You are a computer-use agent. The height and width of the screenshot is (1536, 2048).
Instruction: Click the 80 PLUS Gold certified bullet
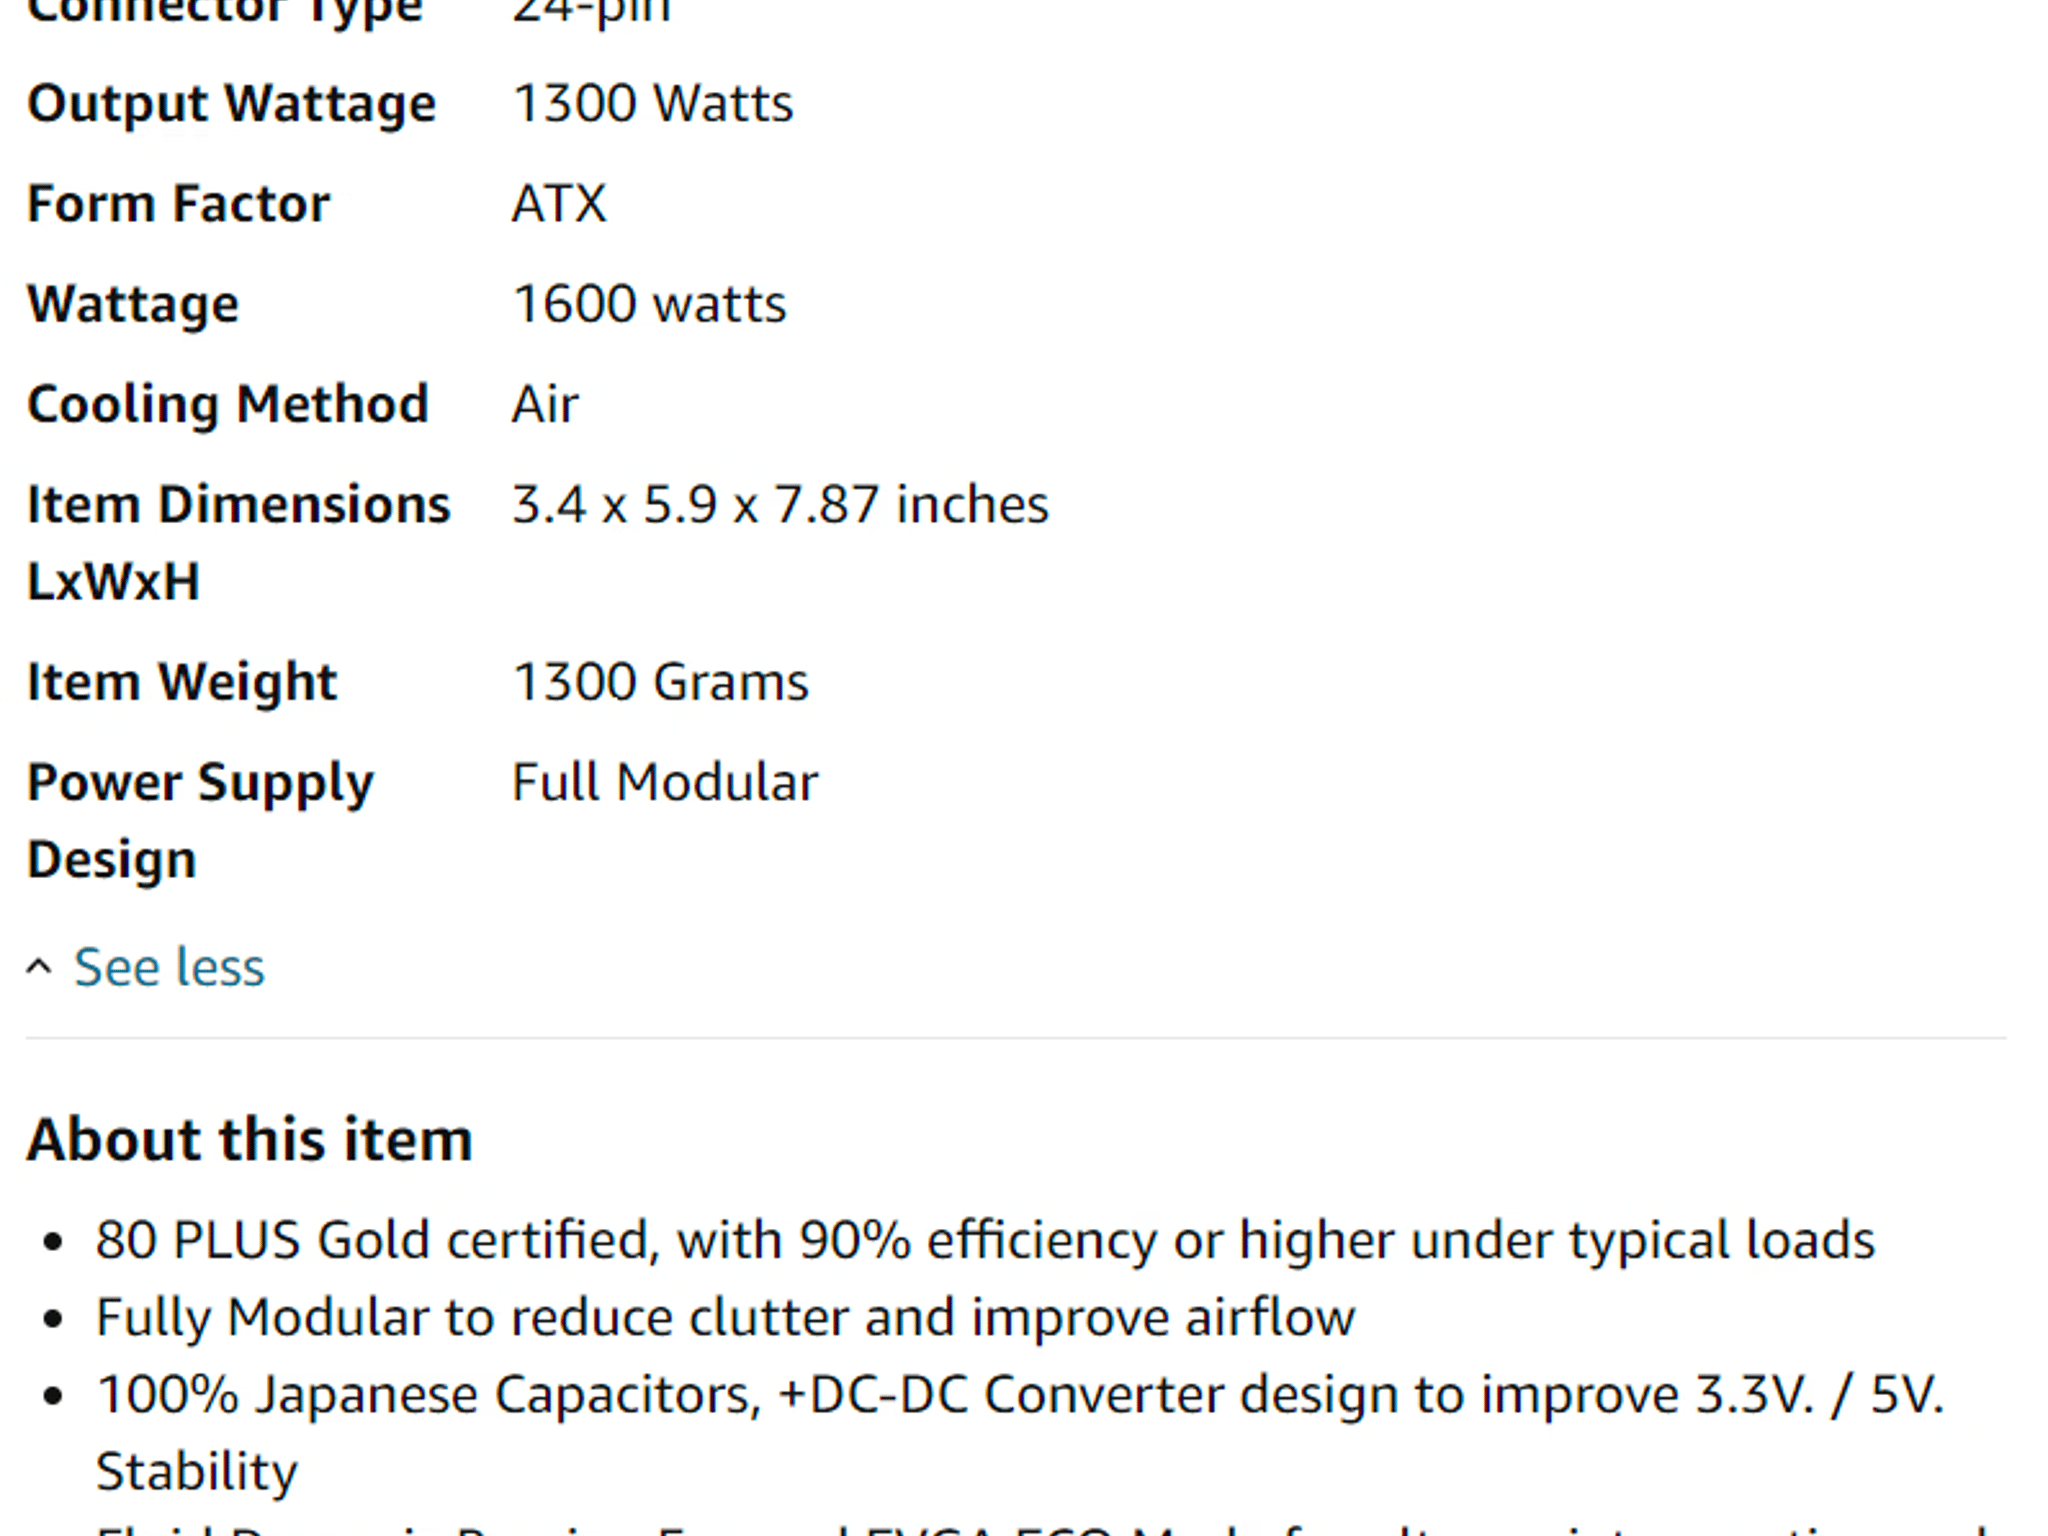[x=985, y=1240]
